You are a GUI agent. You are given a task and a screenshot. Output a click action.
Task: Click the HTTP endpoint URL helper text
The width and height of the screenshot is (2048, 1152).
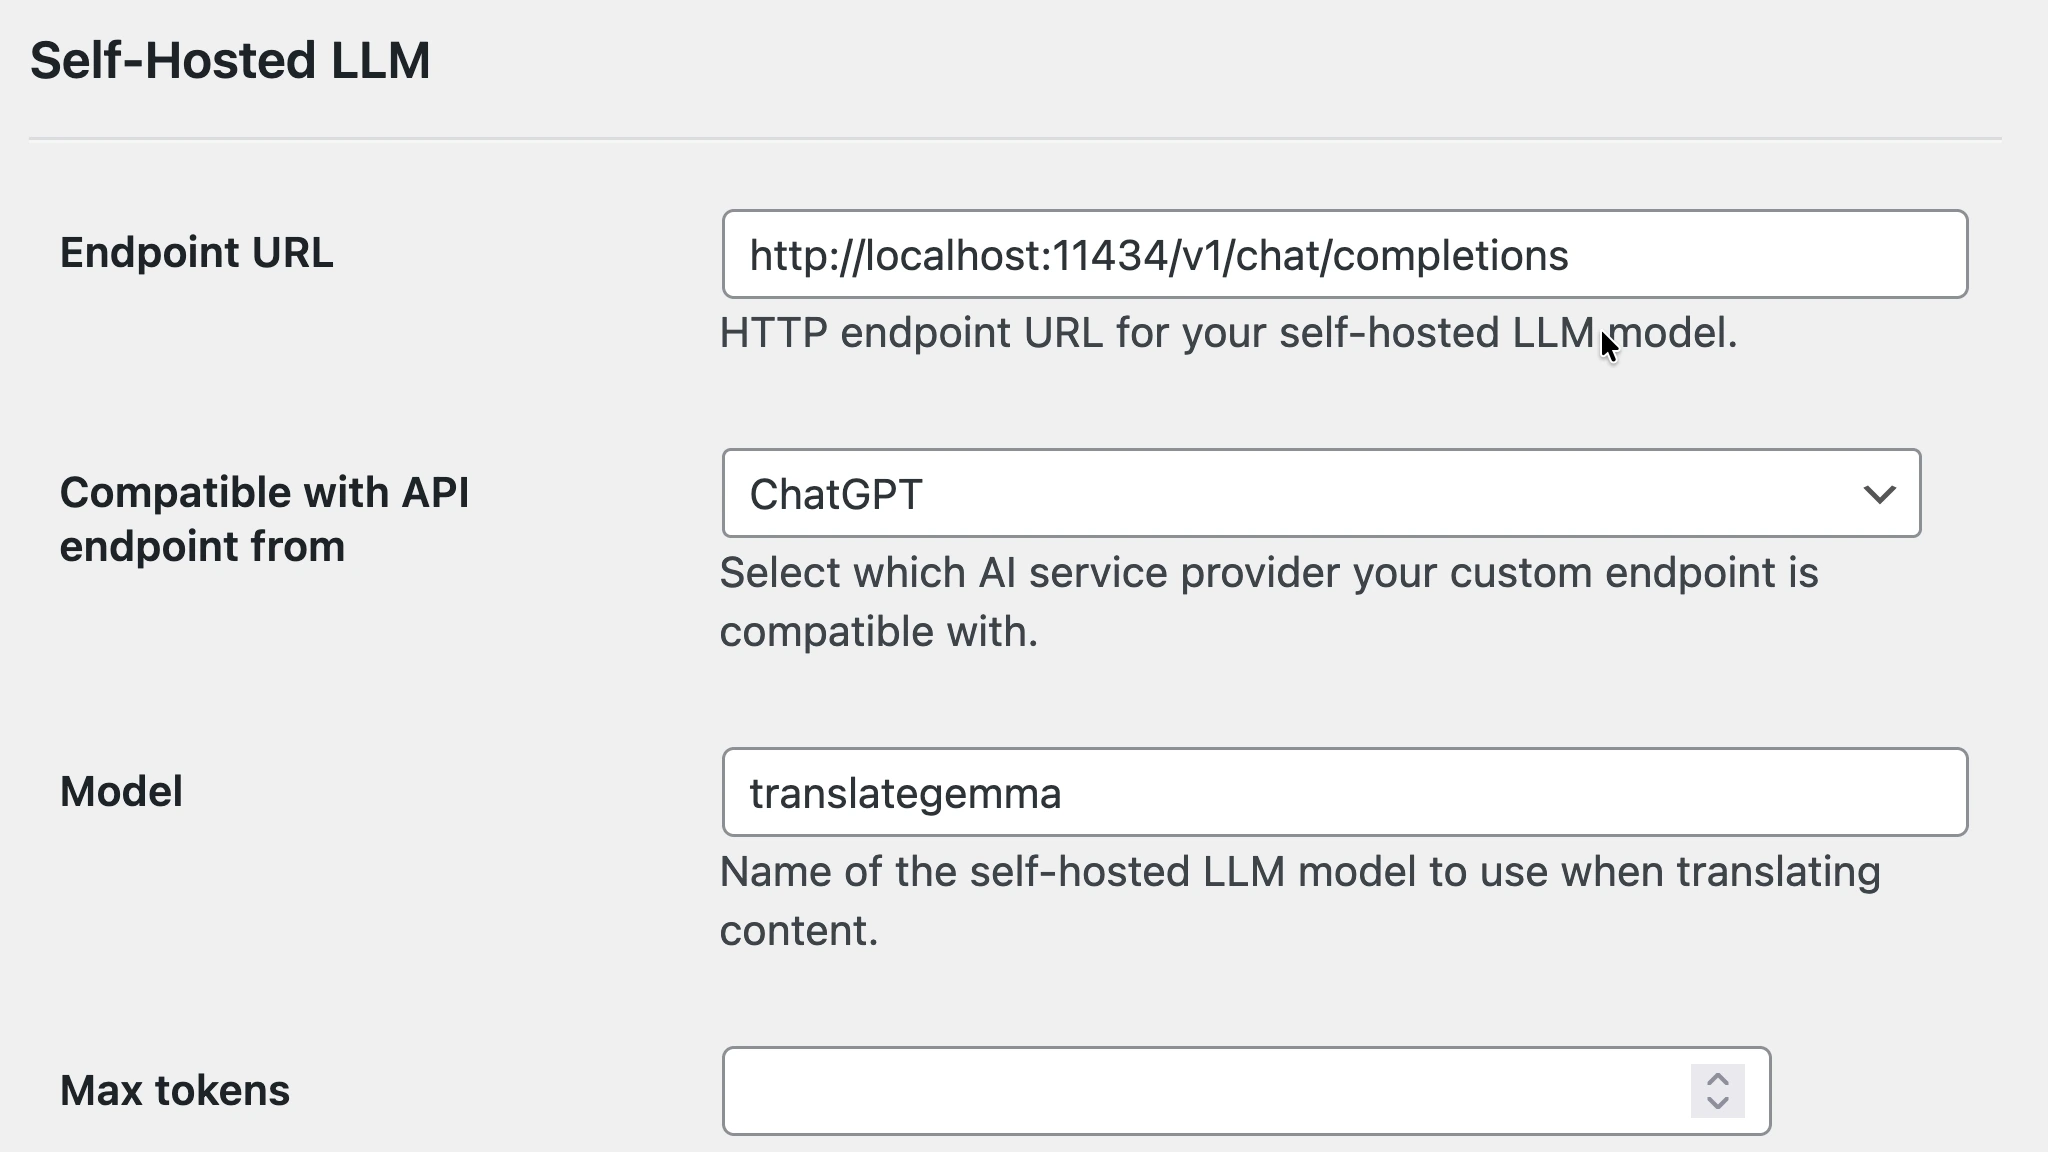coord(1228,333)
